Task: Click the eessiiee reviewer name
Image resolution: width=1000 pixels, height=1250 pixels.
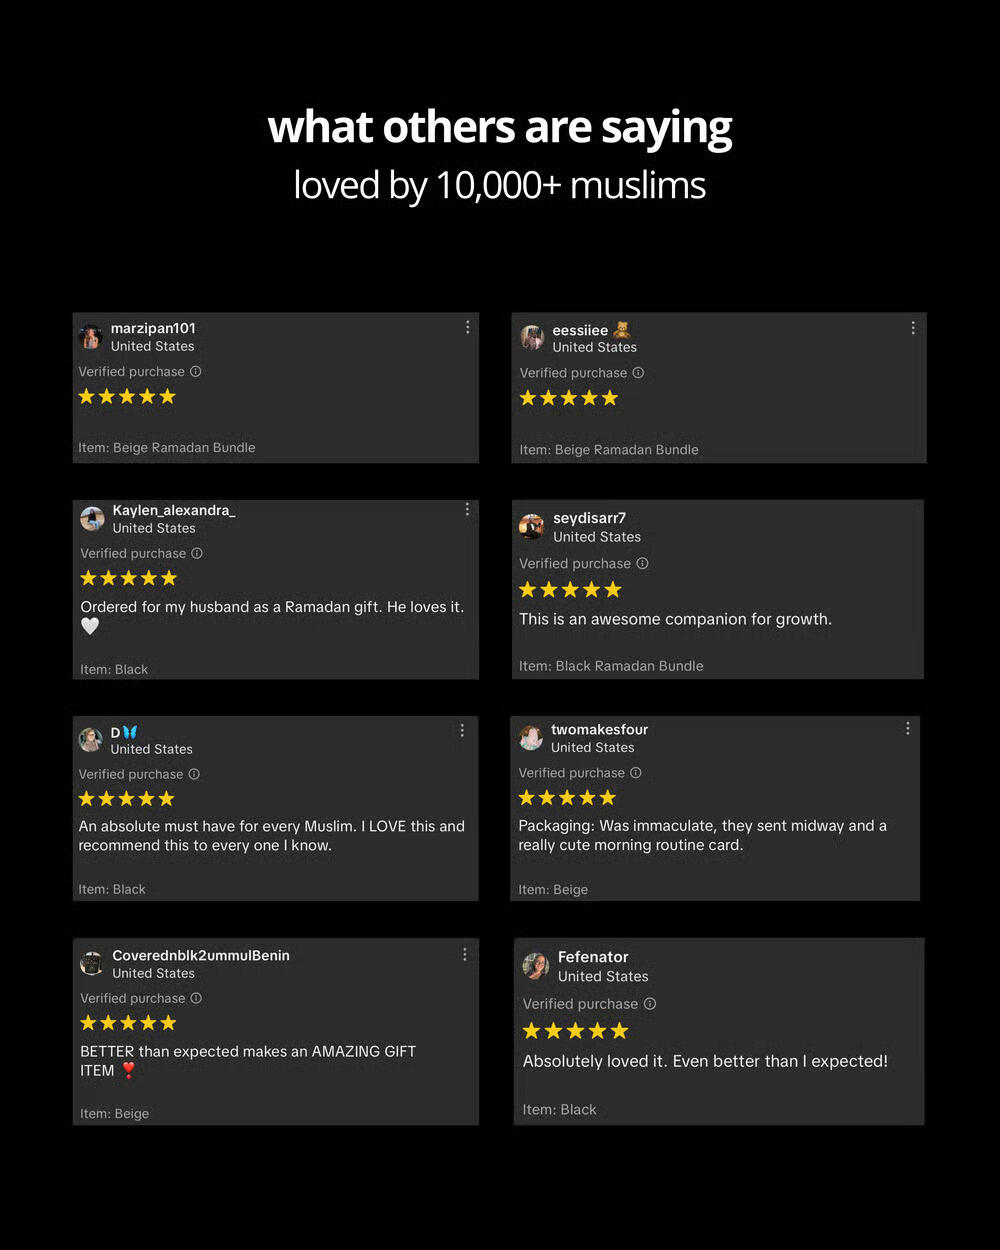Action: pos(580,330)
